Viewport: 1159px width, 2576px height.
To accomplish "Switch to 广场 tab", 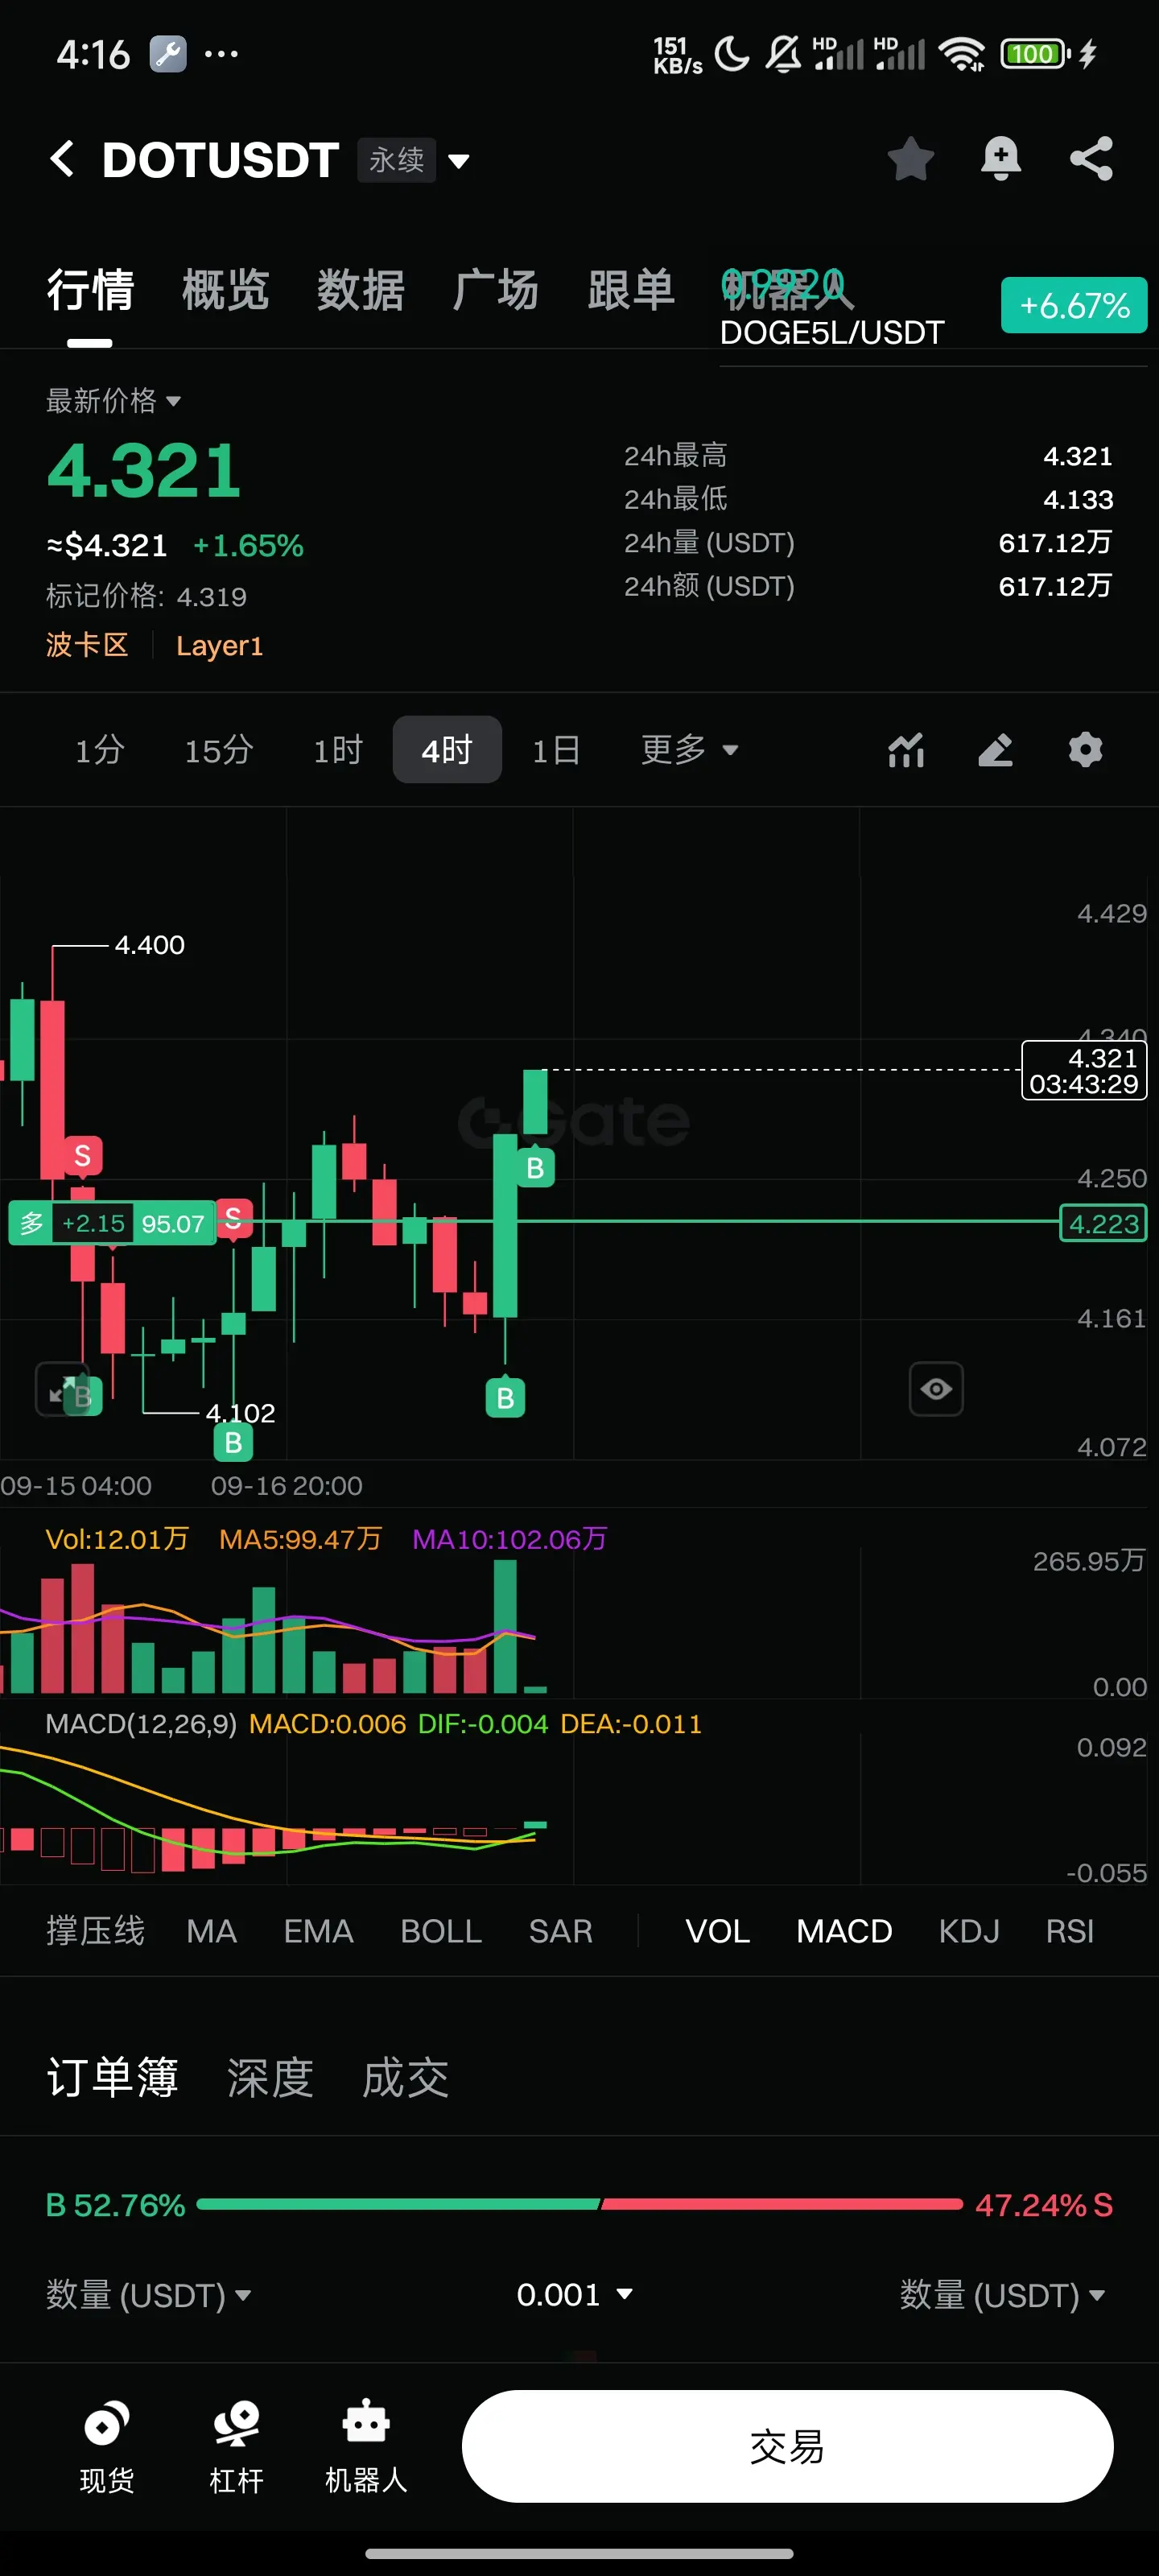I will coord(495,291).
